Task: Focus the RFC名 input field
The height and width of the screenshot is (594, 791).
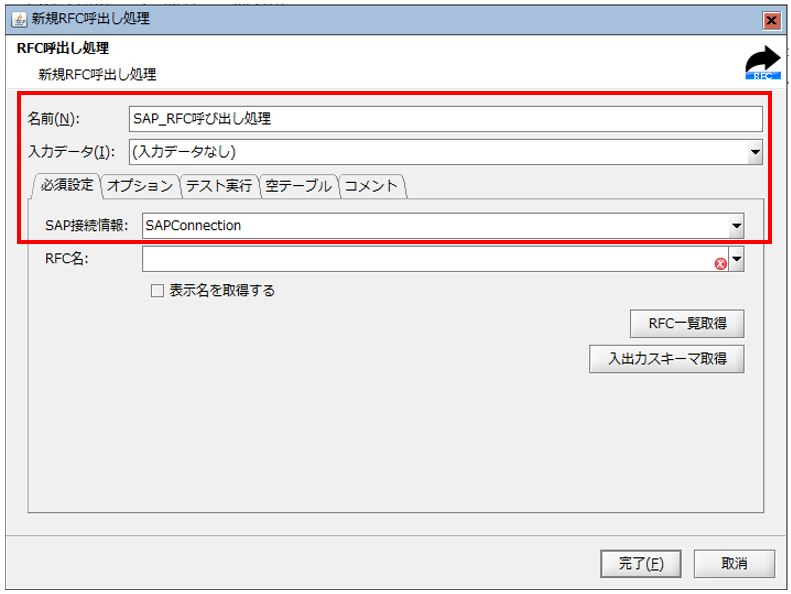Action: coord(425,260)
